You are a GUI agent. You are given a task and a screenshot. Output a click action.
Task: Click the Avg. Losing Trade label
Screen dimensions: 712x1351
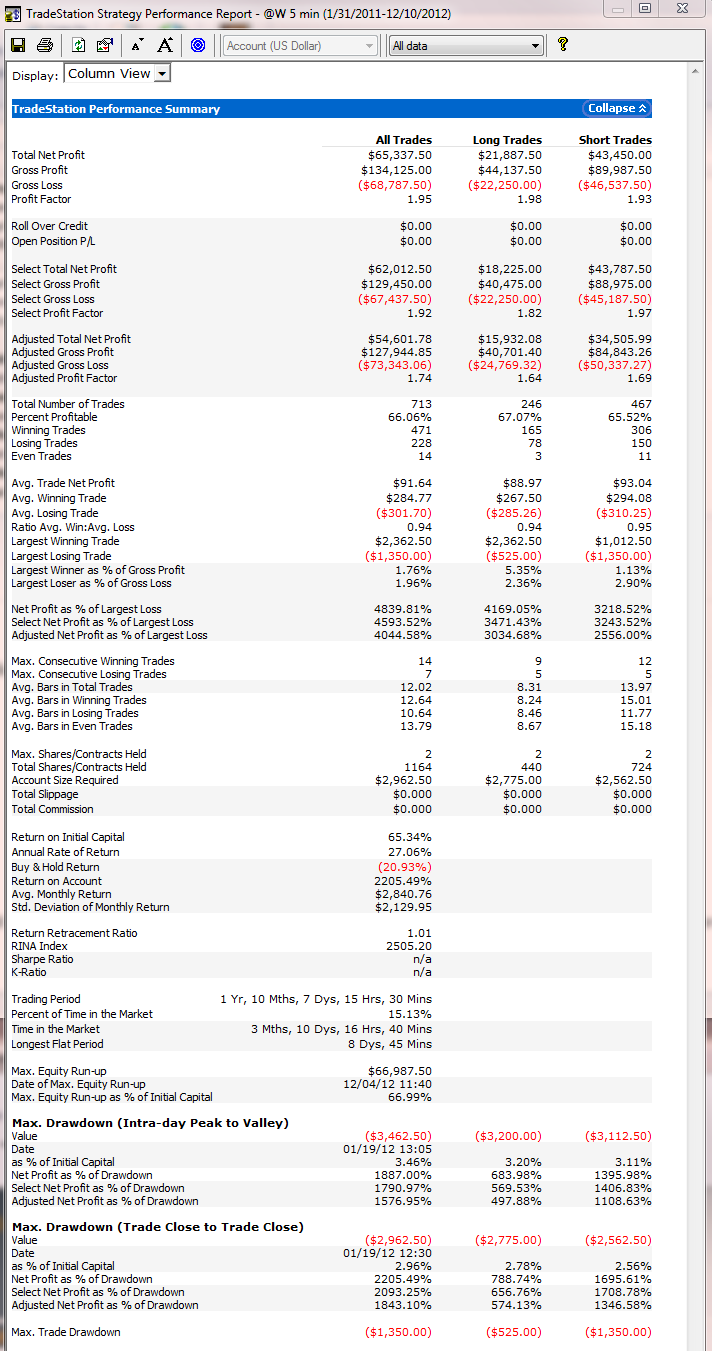(x=54, y=513)
